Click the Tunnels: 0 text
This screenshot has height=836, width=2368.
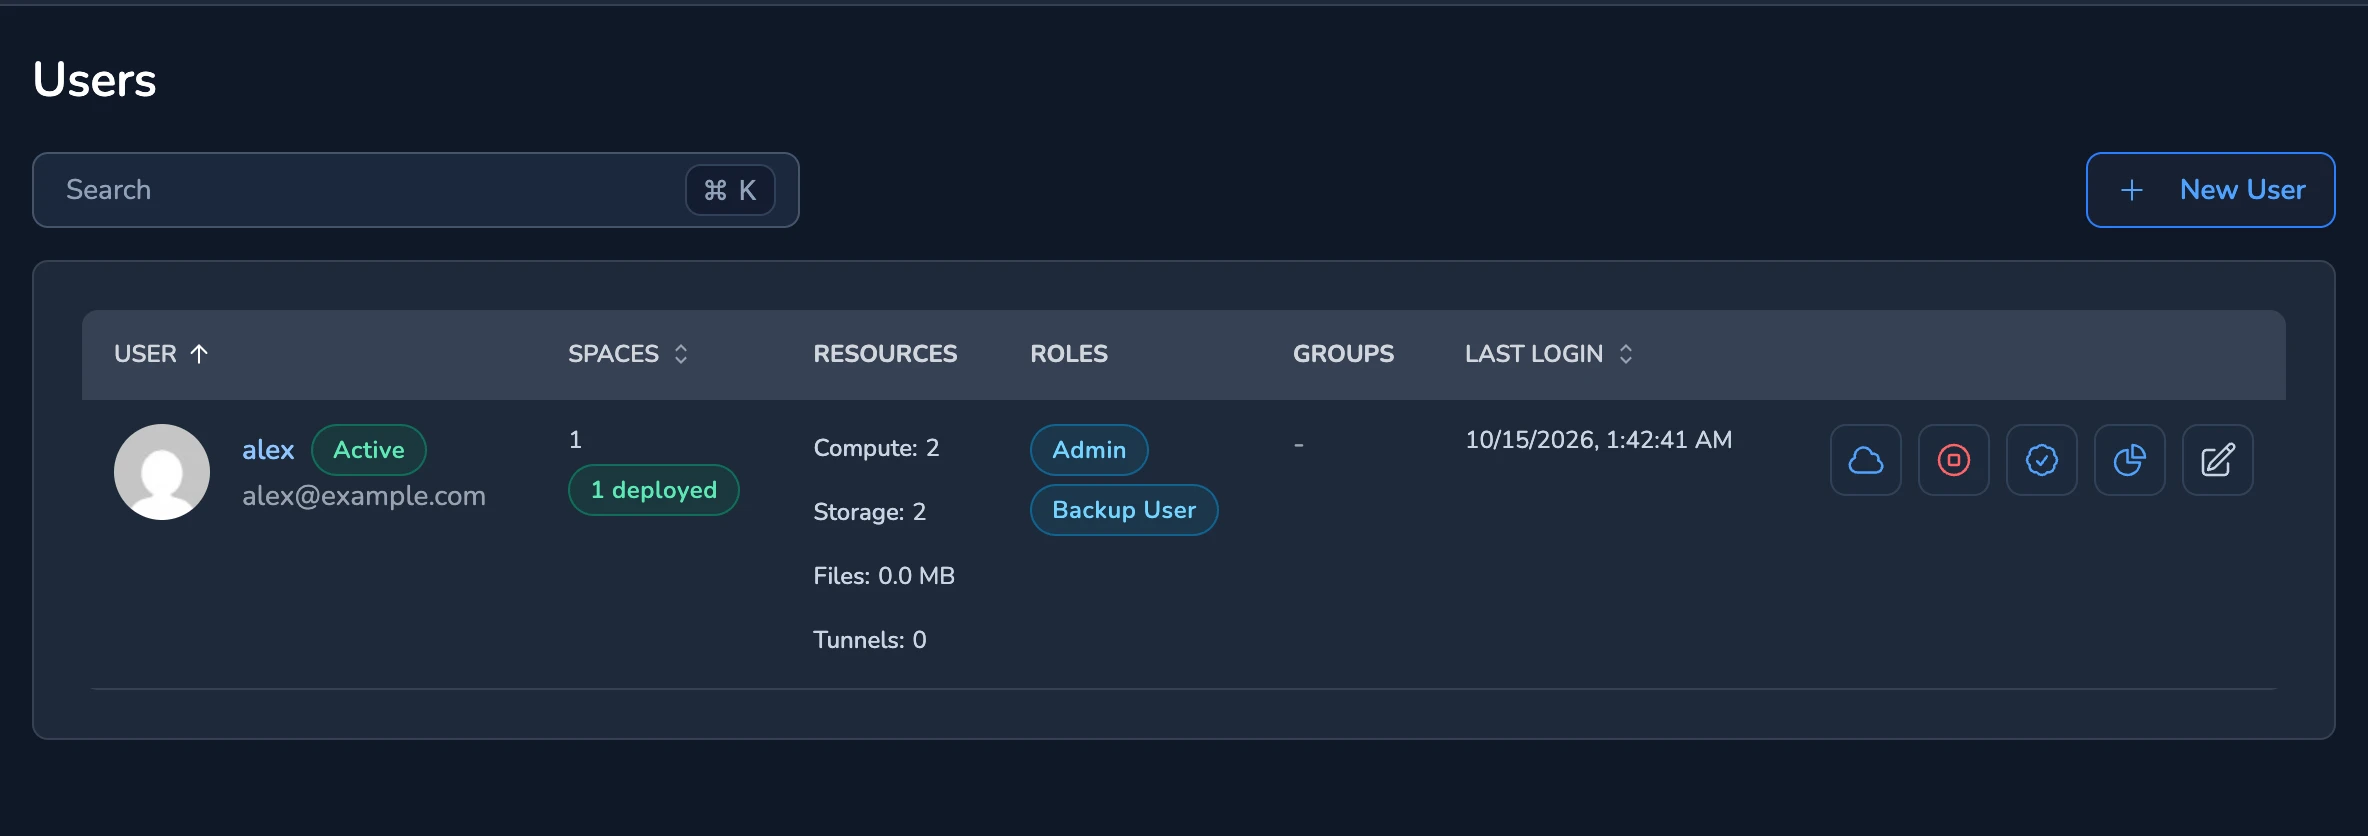tap(870, 640)
